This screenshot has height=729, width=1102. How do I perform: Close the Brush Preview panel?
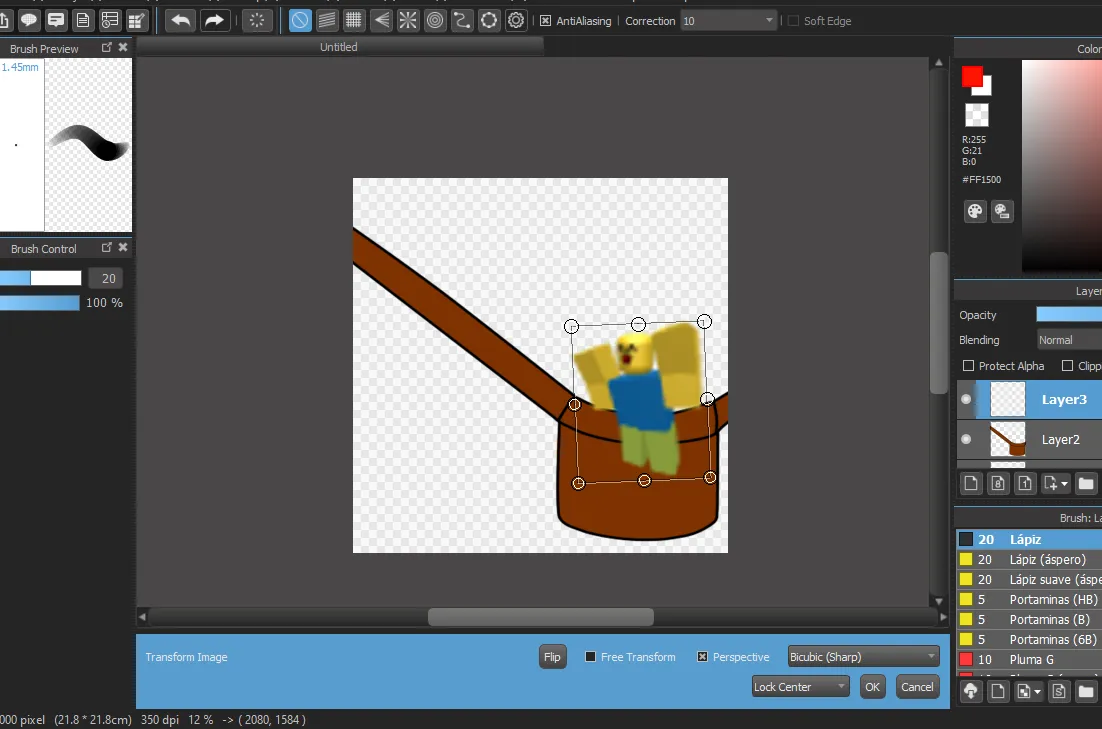(x=123, y=47)
